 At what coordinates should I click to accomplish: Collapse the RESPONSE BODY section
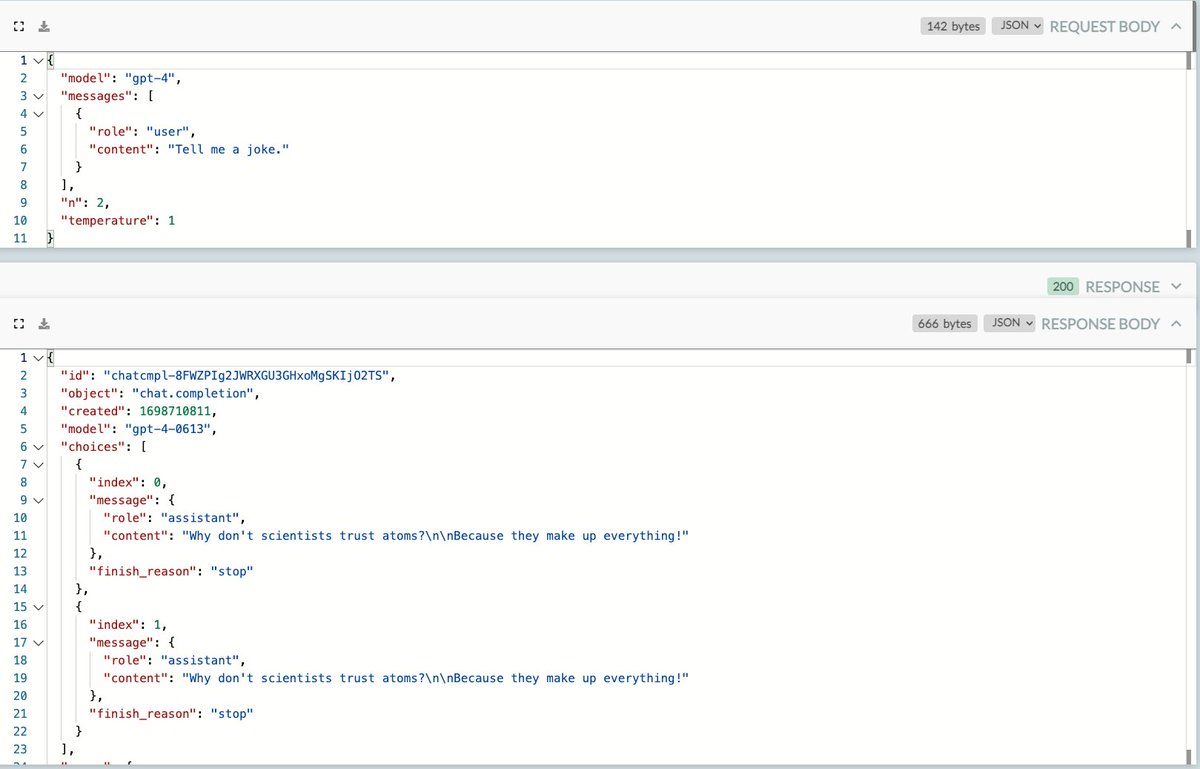coord(1177,323)
